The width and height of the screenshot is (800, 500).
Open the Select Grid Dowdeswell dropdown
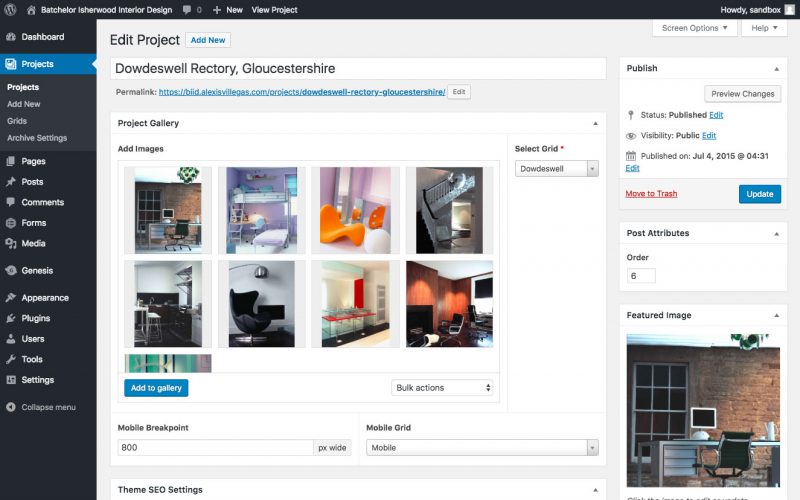557,168
